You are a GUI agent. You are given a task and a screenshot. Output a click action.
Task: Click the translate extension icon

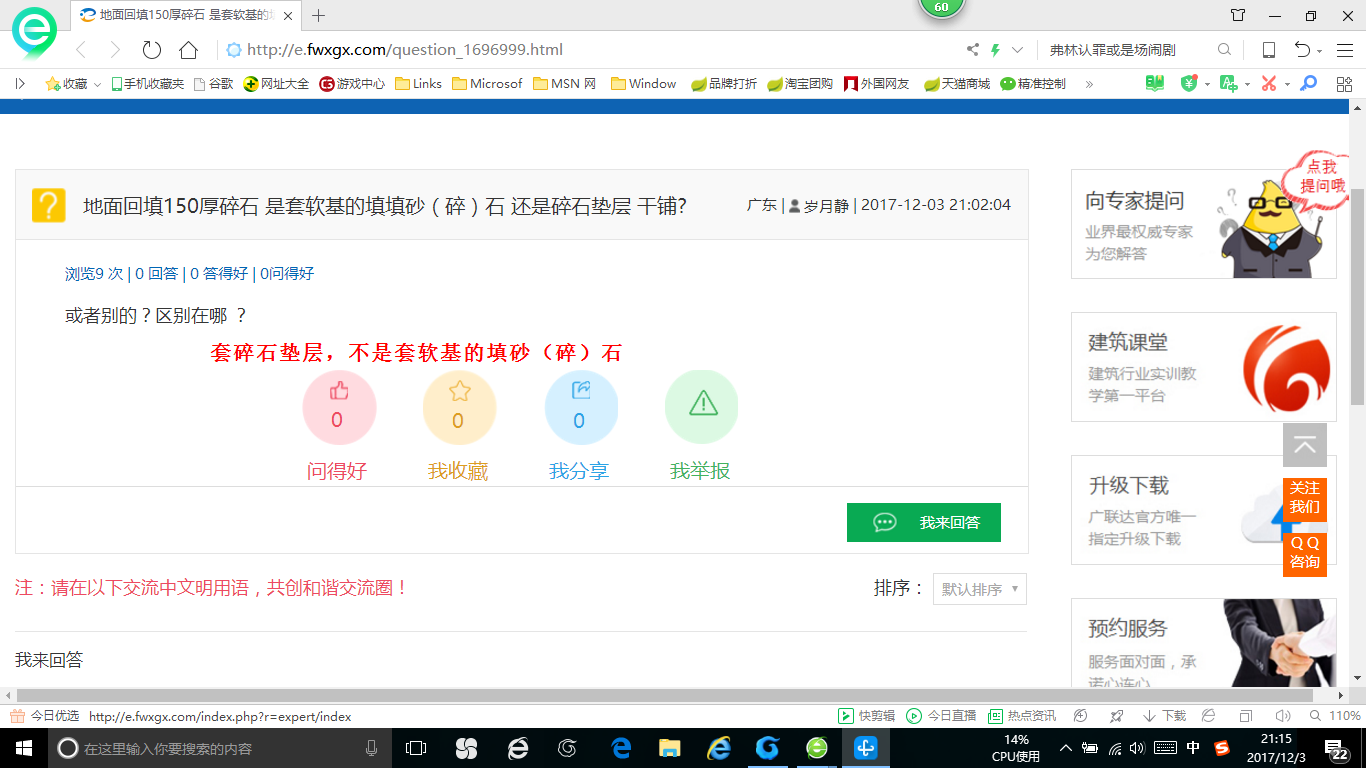(x=1228, y=84)
